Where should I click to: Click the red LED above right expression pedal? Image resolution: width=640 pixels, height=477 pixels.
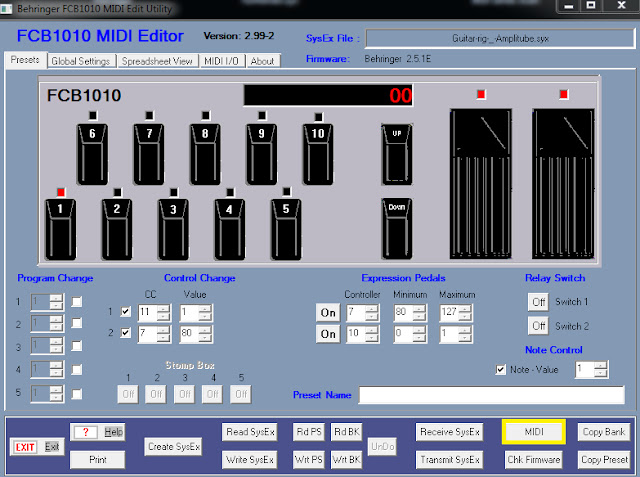tap(564, 95)
